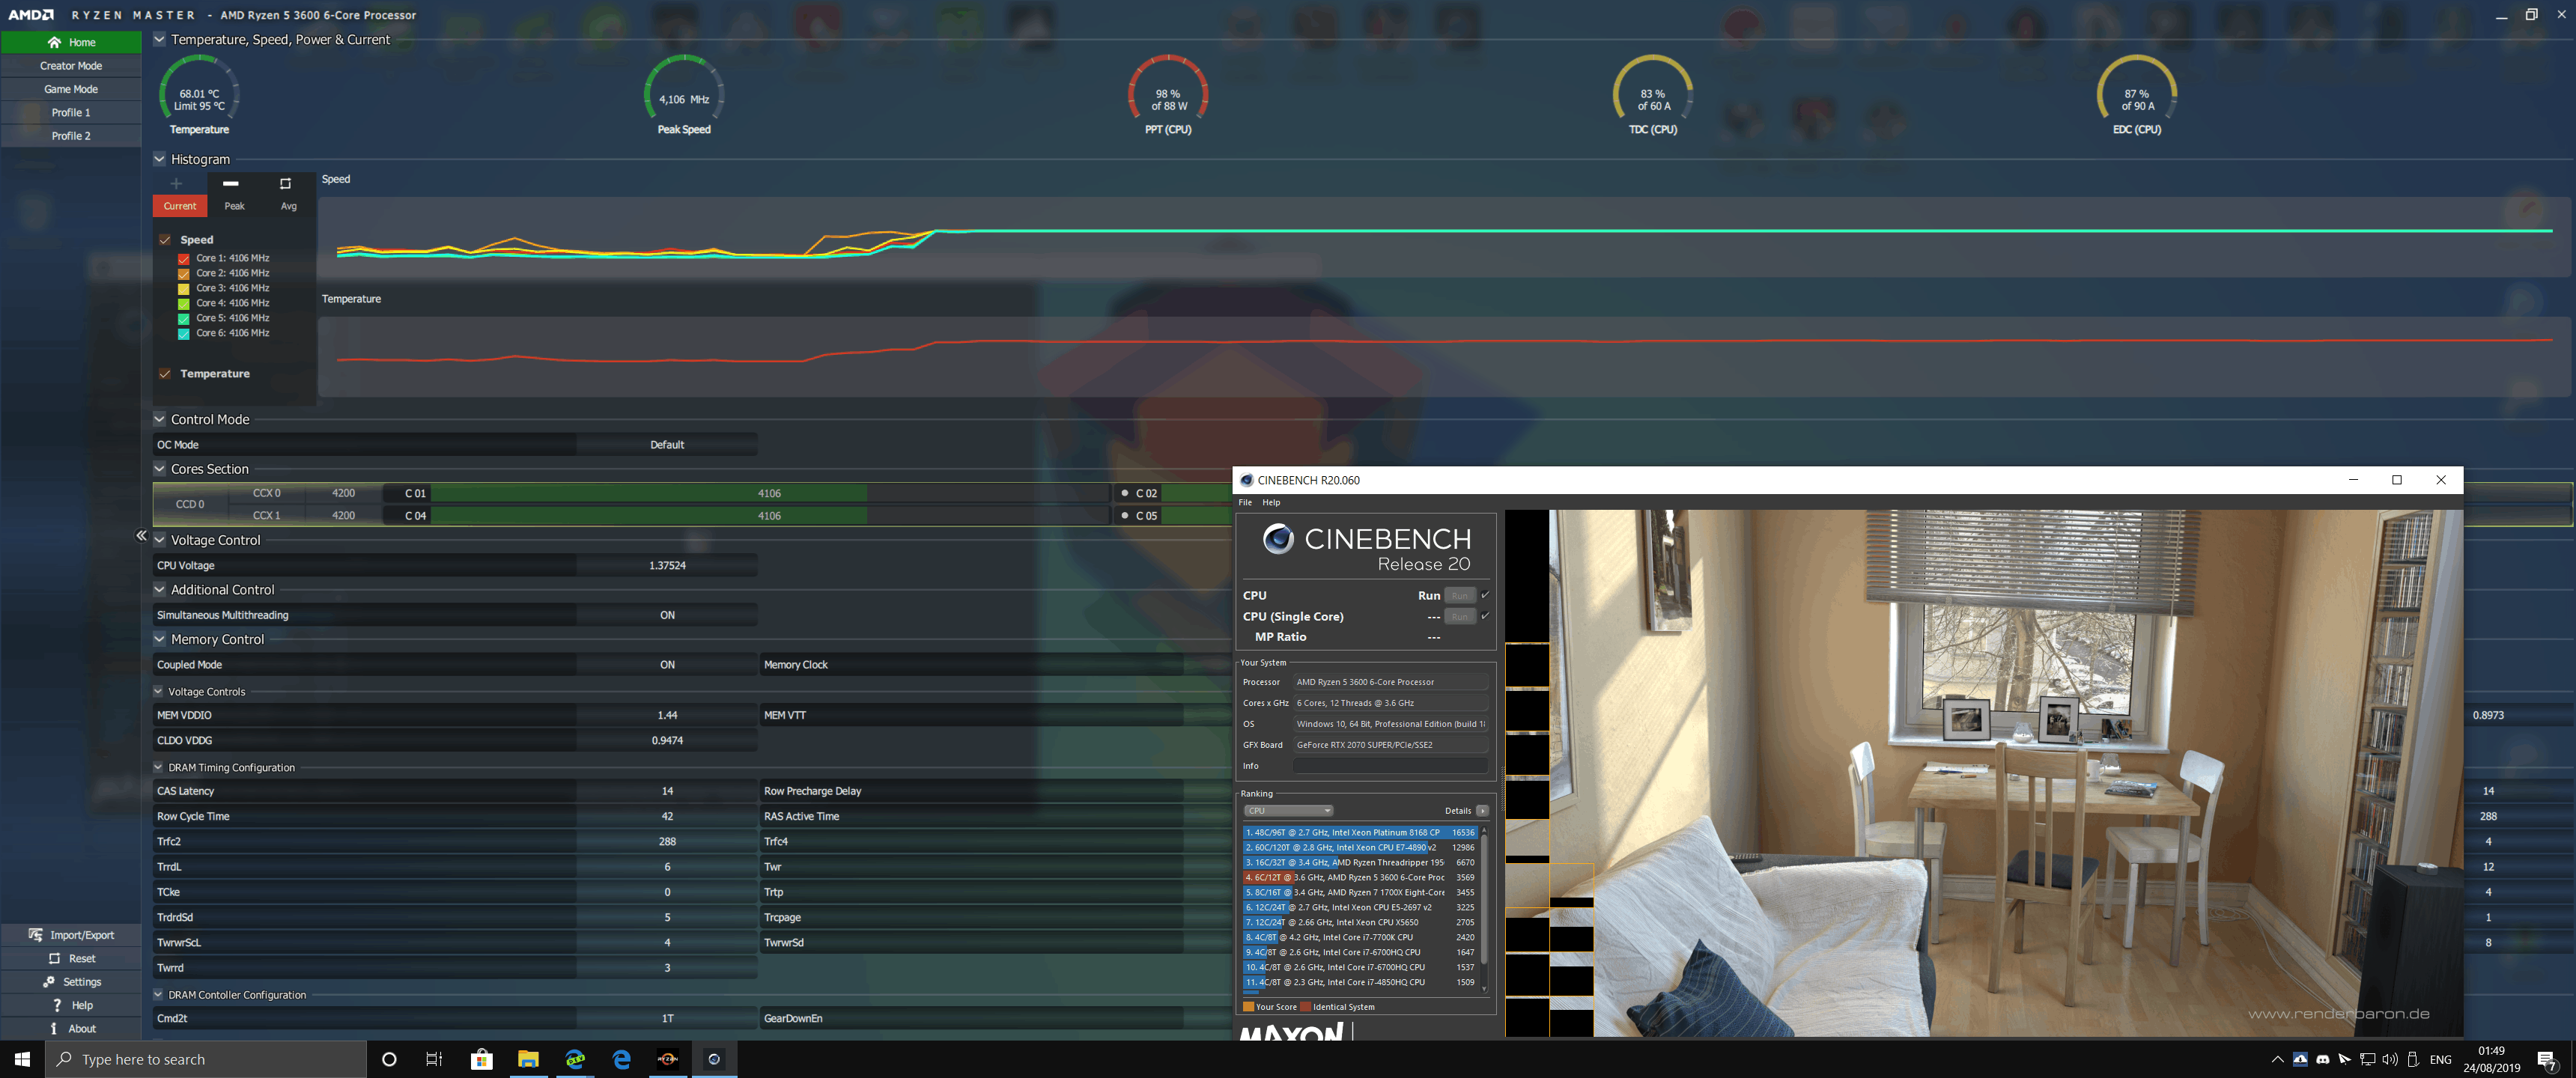Open the CPU ranking dropdown in Cinebench
2576x1078 pixels.
[1288, 811]
